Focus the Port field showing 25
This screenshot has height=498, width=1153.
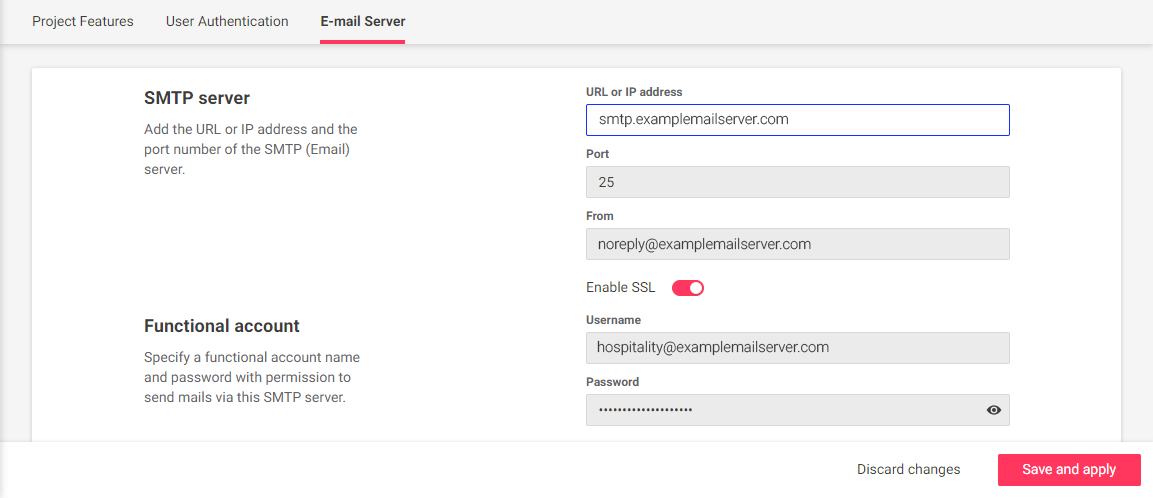(x=797, y=182)
